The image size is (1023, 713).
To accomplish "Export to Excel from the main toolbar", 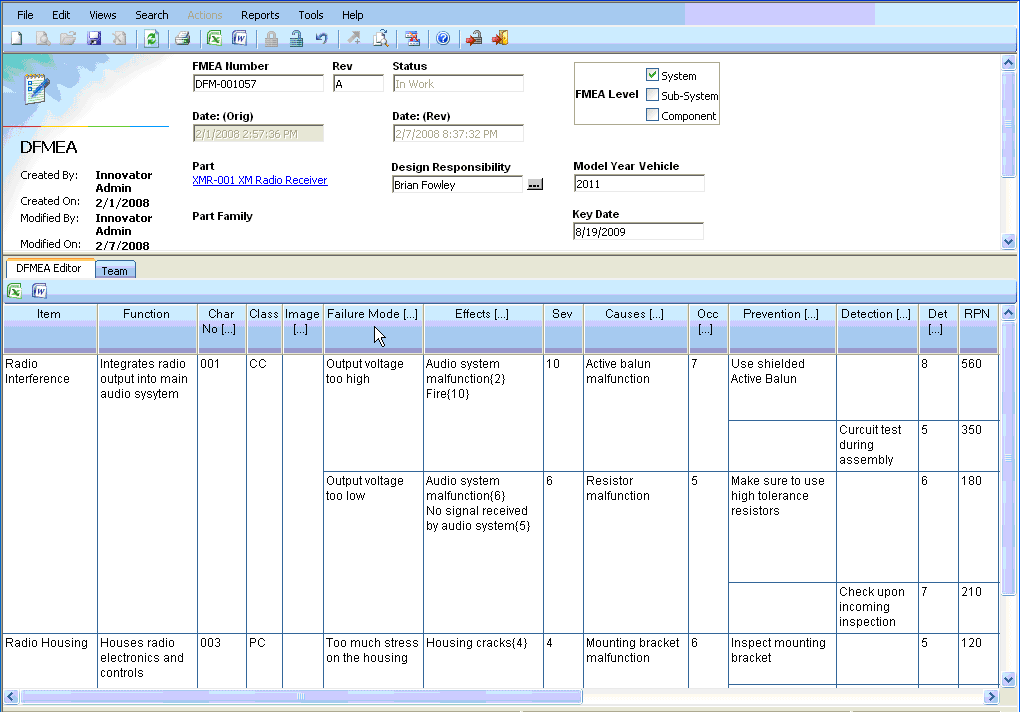I will [214, 38].
